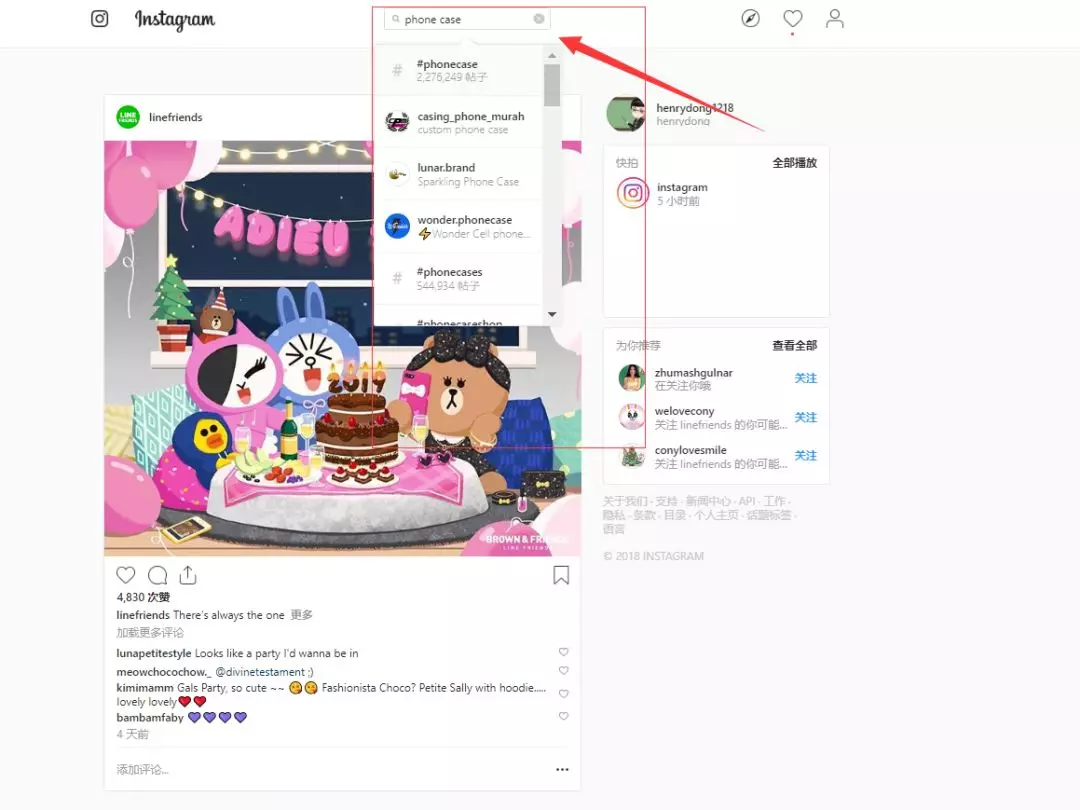Share the post via the arrow icon
Viewport: 1080px width, 810px height.
[x=188, y=575]
